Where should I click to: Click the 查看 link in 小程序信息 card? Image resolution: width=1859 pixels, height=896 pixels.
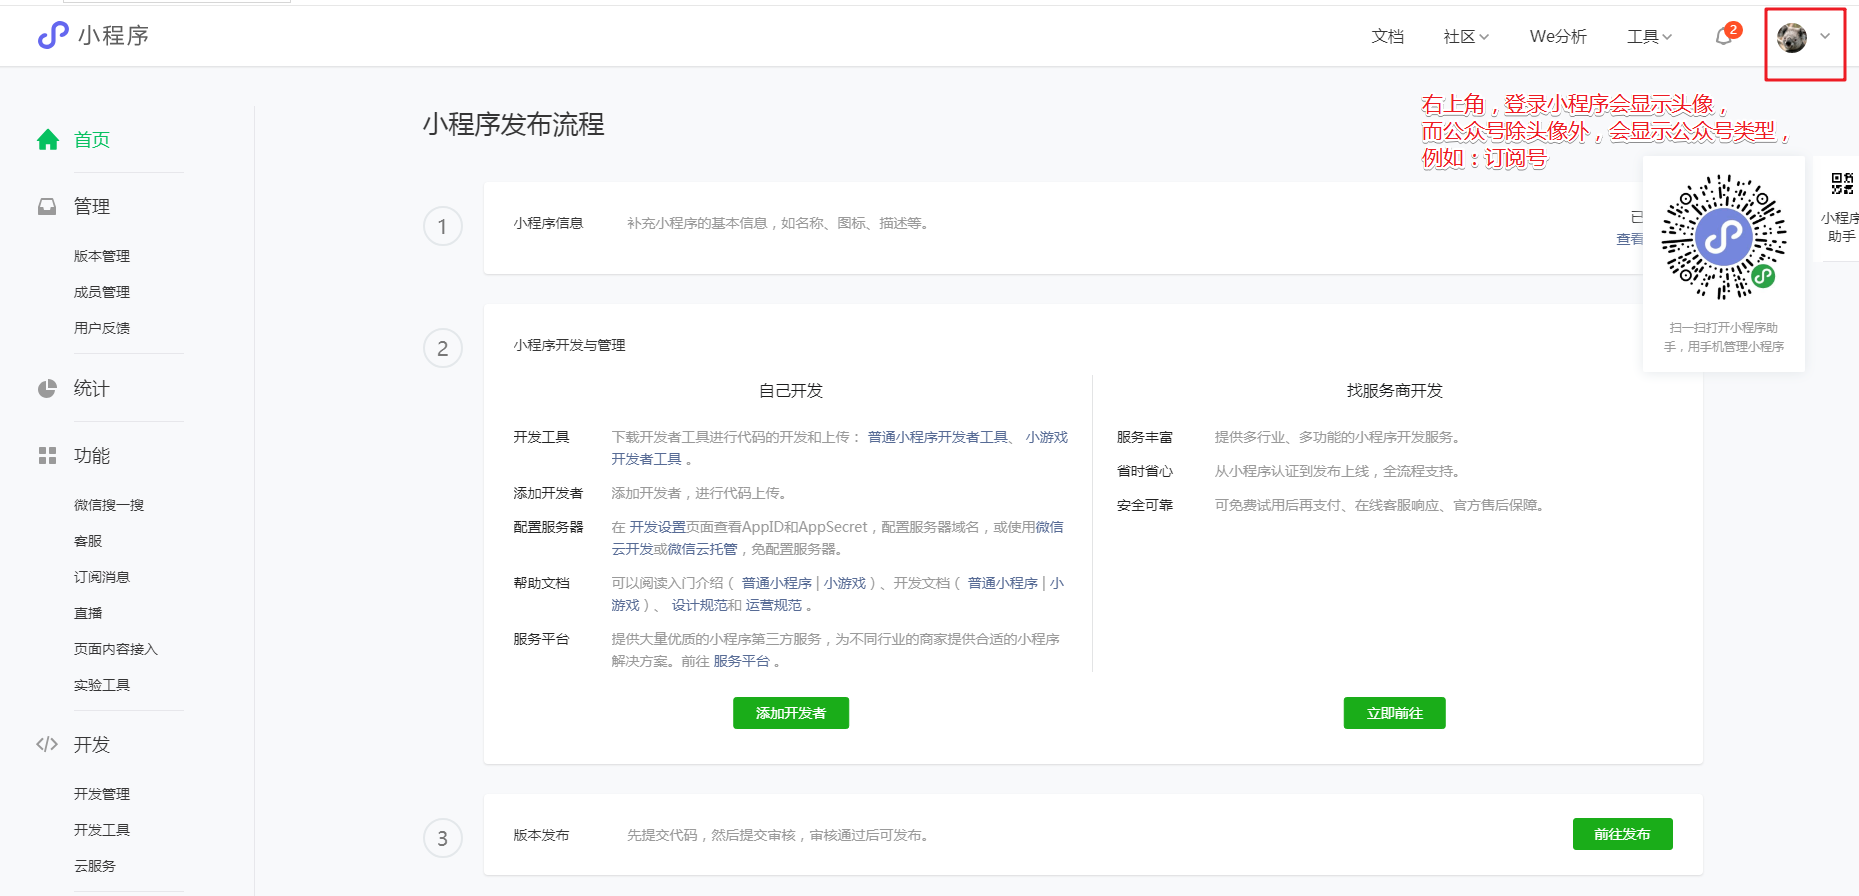click(1630, 239)
